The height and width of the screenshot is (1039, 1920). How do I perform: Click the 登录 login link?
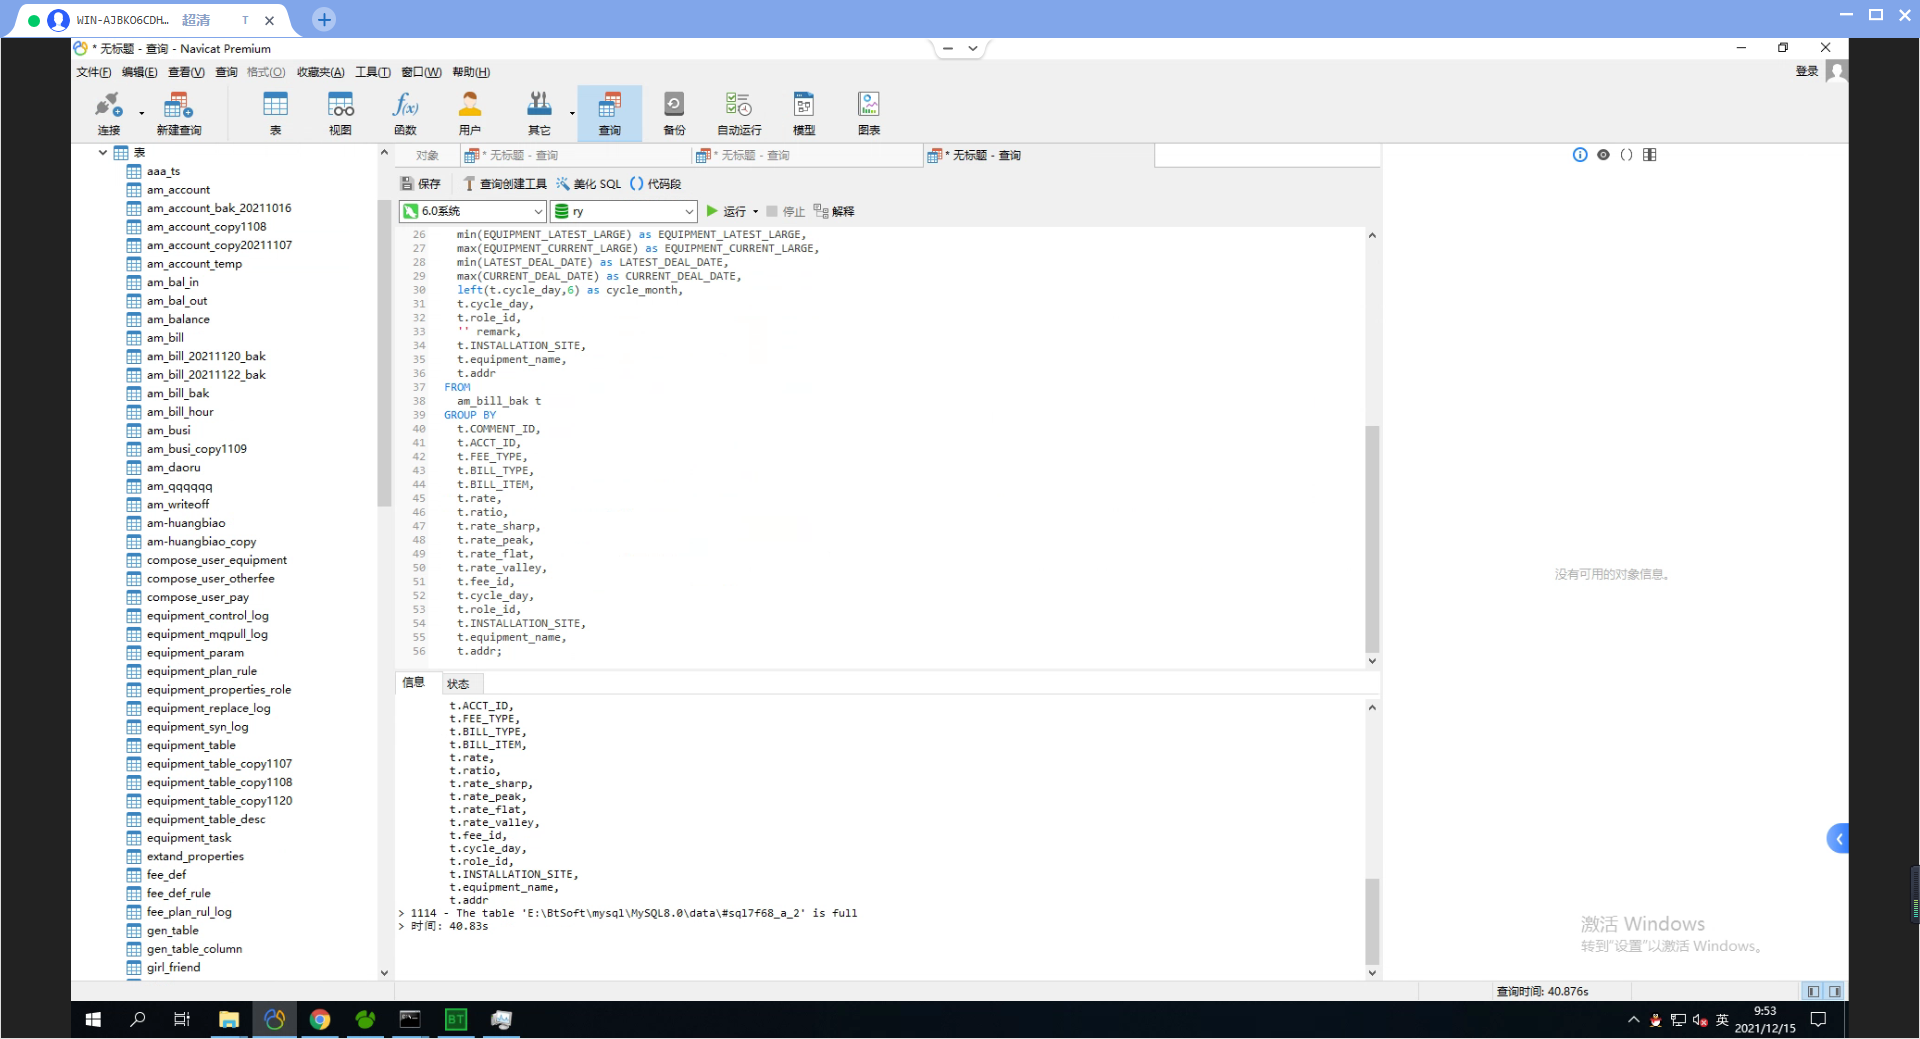tap(1807, 71)
